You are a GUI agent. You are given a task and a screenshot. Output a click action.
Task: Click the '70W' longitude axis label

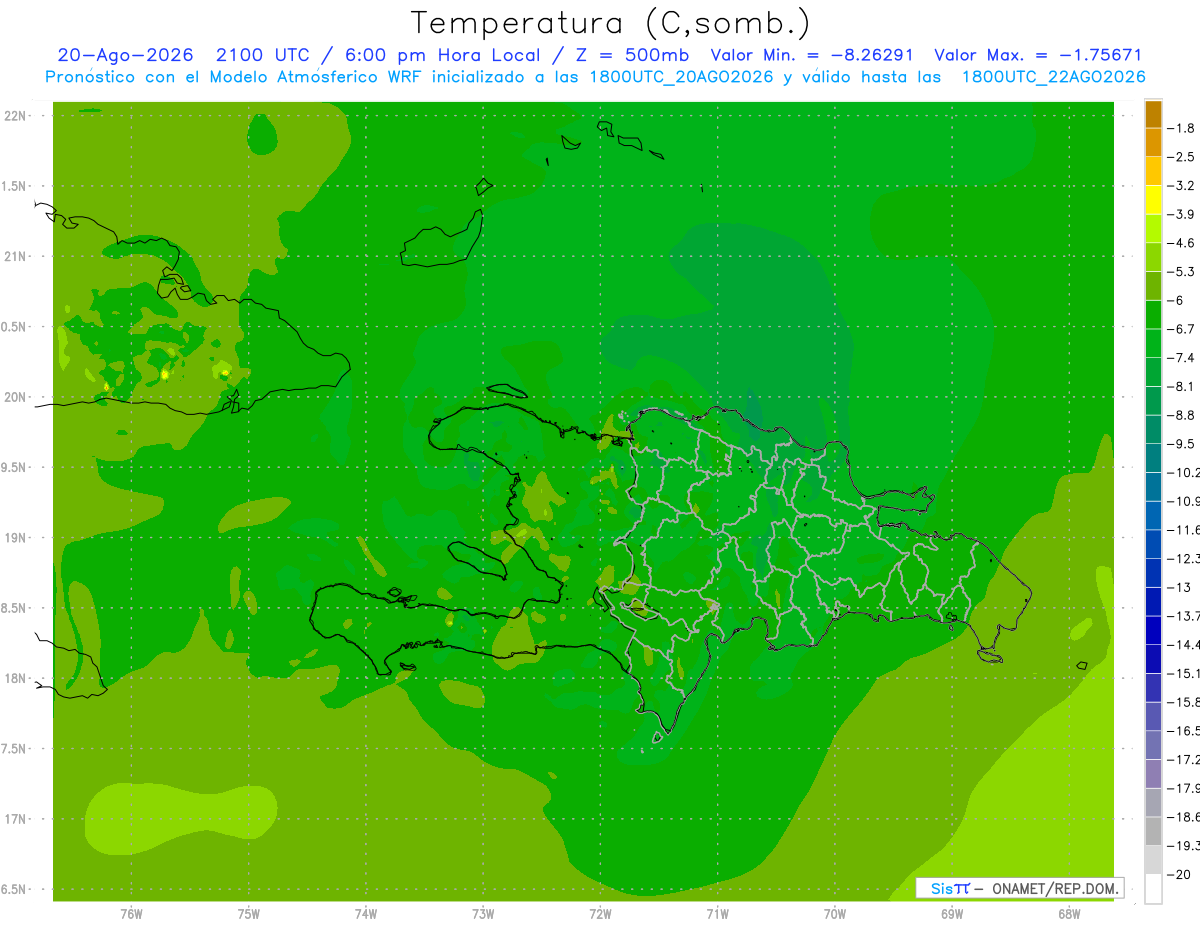[x=835, y=914]
